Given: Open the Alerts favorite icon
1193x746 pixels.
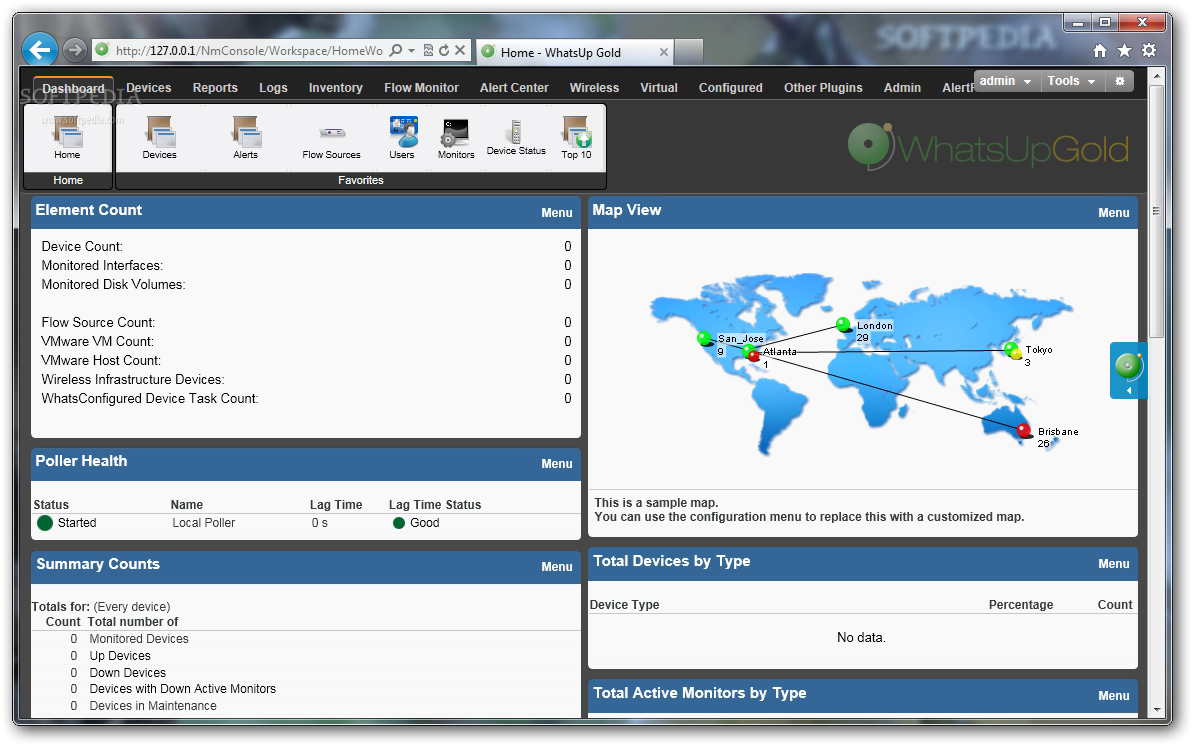Looking at the screenshot, I should coord(245,138).
